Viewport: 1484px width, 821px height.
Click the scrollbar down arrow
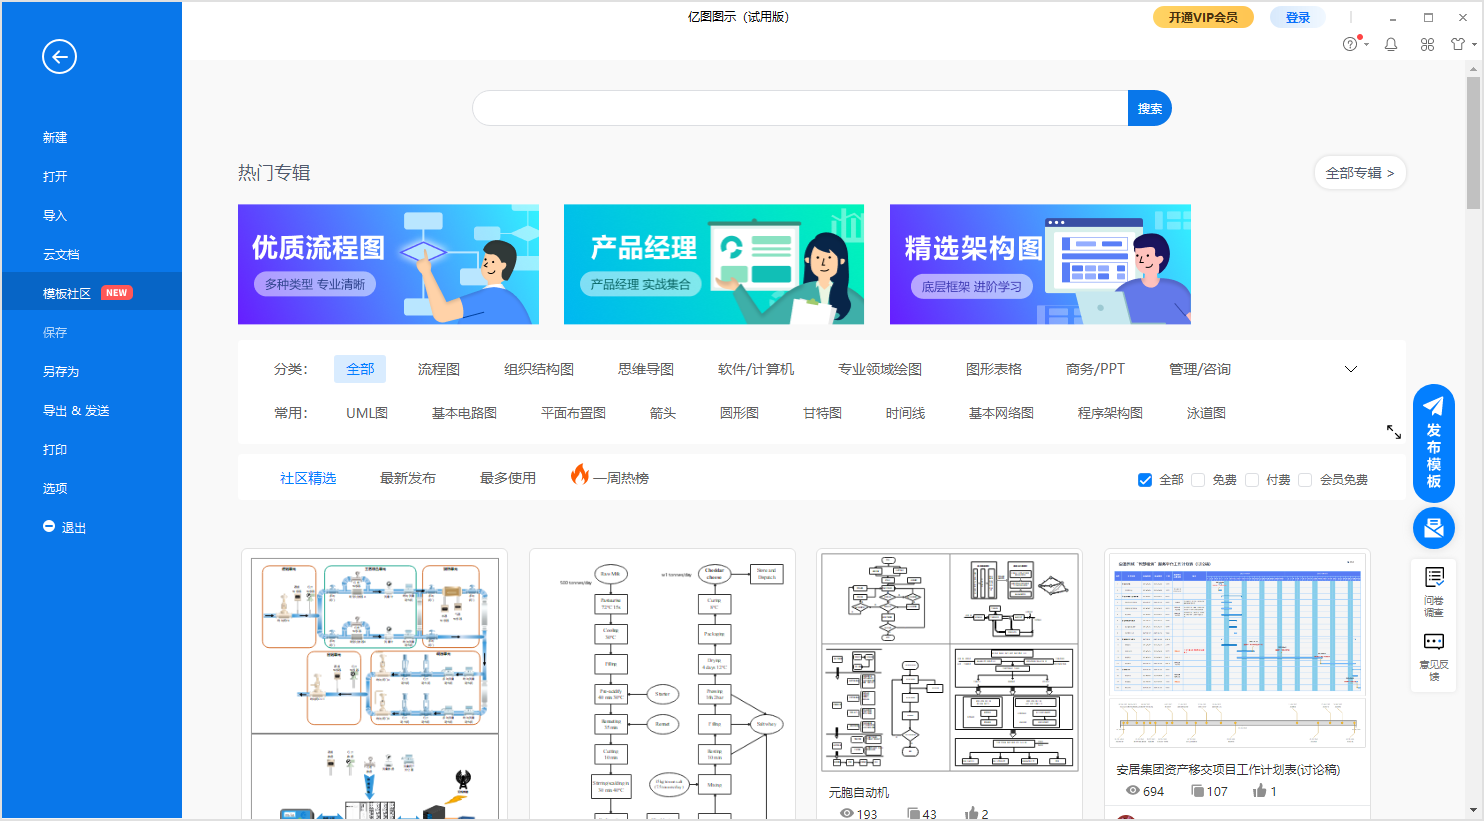click(x=1473, y=810)
